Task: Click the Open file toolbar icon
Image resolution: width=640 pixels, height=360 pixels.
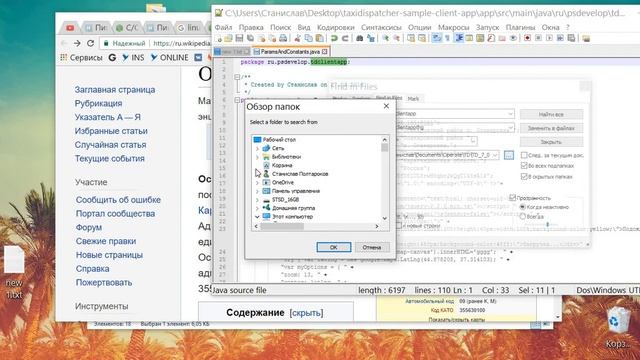Action: pyautogui.click(x=229, y=39)
